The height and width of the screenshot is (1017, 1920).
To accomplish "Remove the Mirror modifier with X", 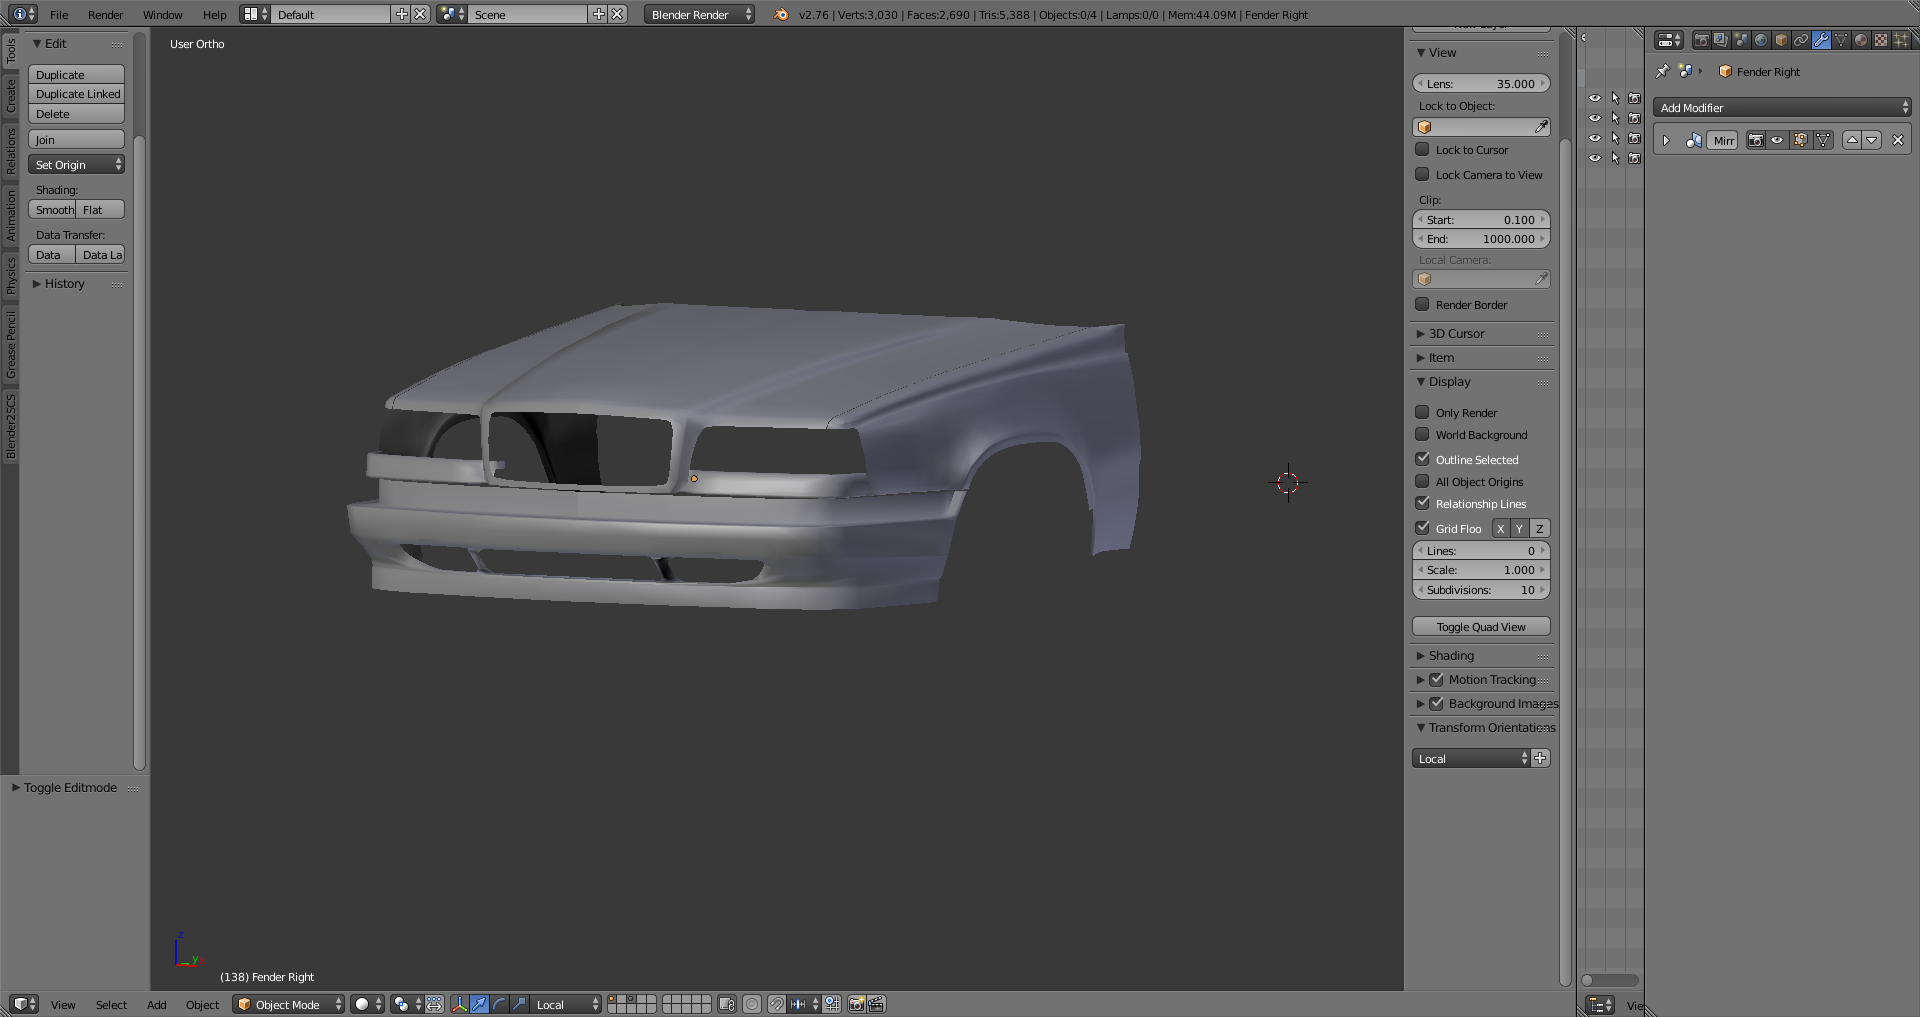I will pyautogui.click(x=1897, y=141).
